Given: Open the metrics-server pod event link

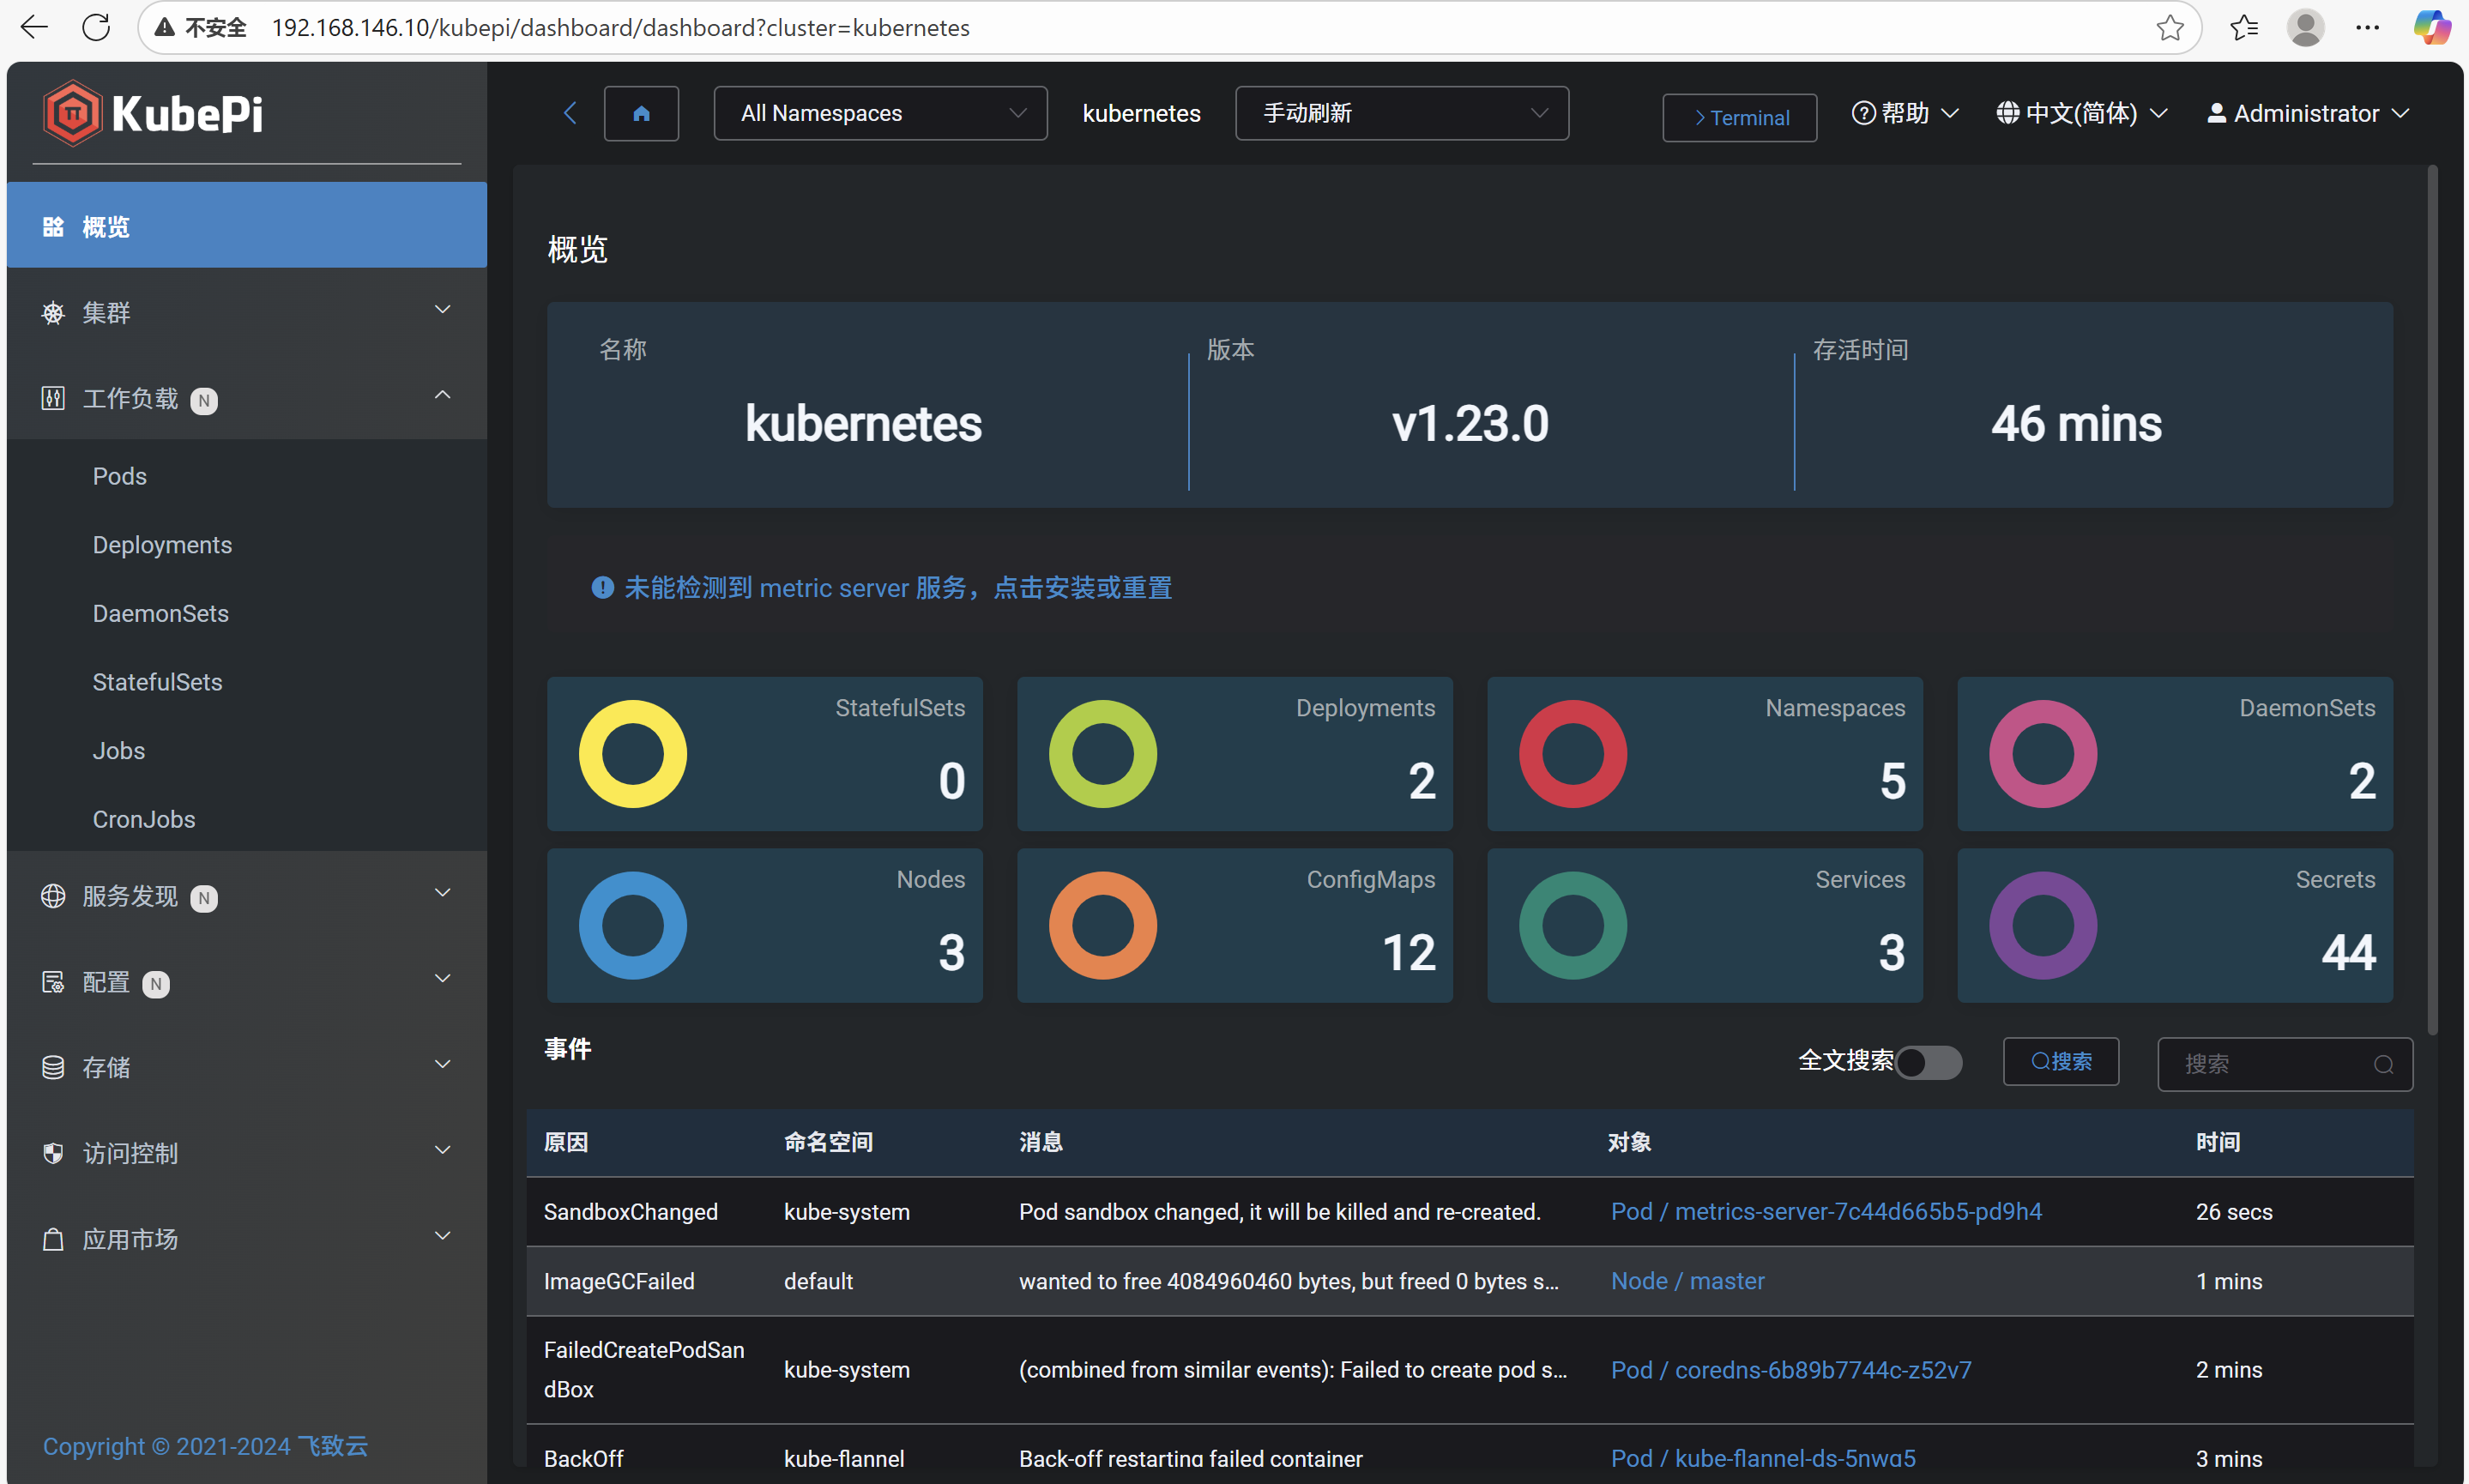Looking at the screenshot, I should tap(1826, 1212).
